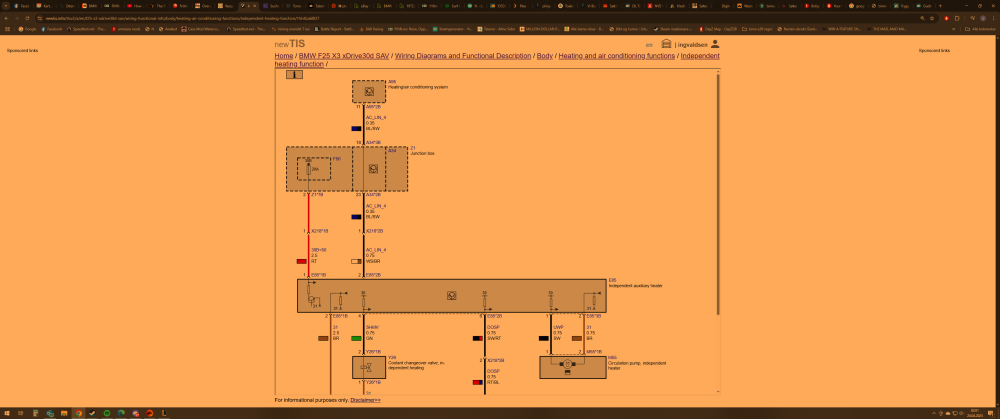Click the ingvaldsen username text
The height and width of the screenshot is (419, 1000).
[x=692, y=45]
